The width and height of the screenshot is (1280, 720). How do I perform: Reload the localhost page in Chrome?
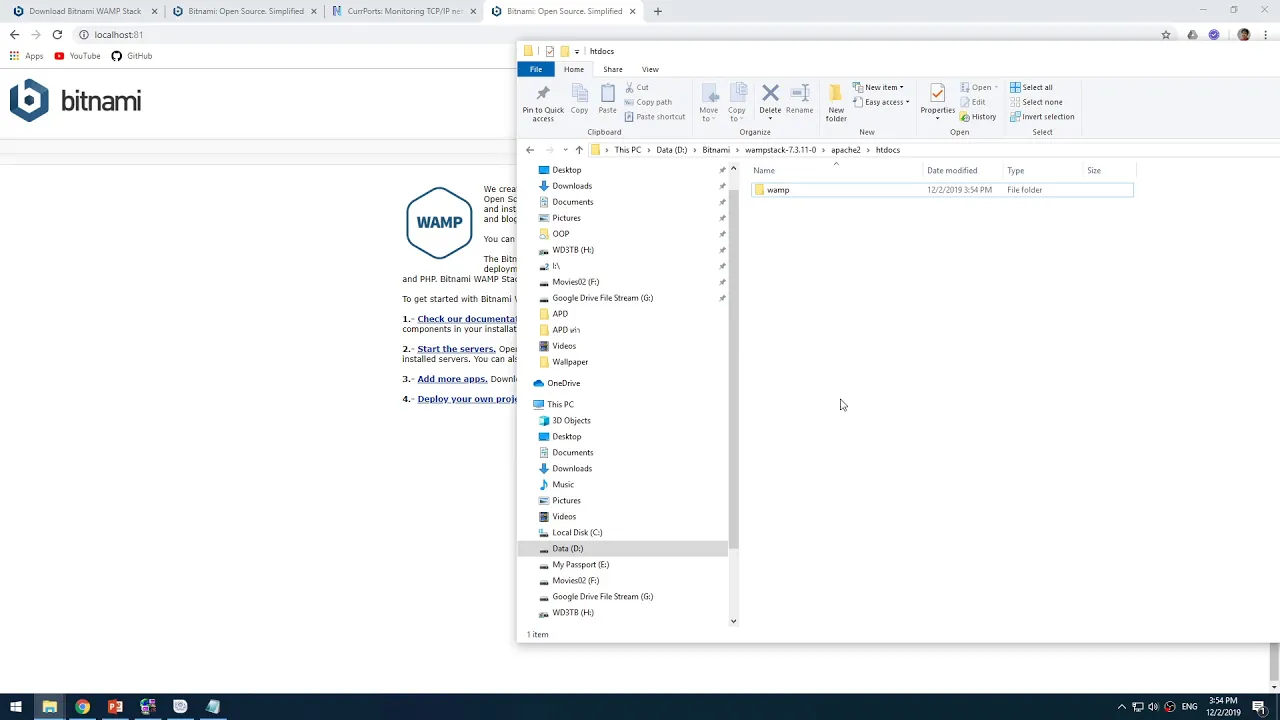57,34
